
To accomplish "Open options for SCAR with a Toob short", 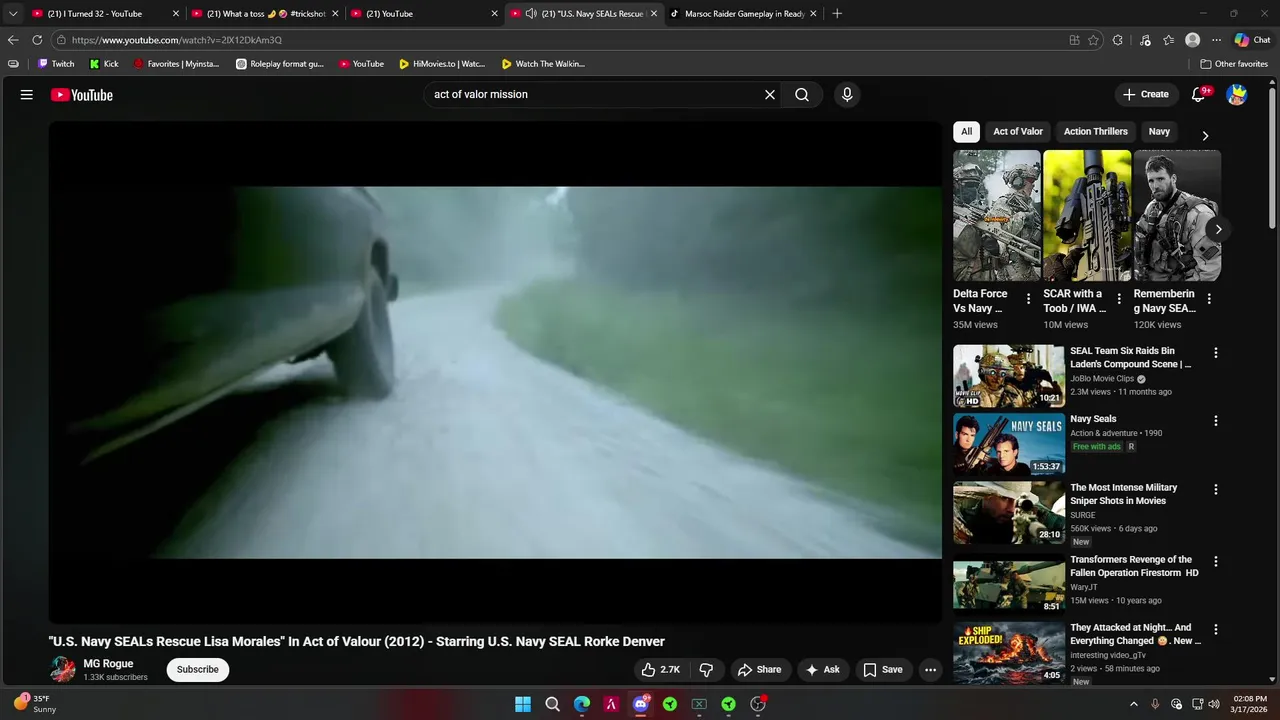I will coord(1118,299).
